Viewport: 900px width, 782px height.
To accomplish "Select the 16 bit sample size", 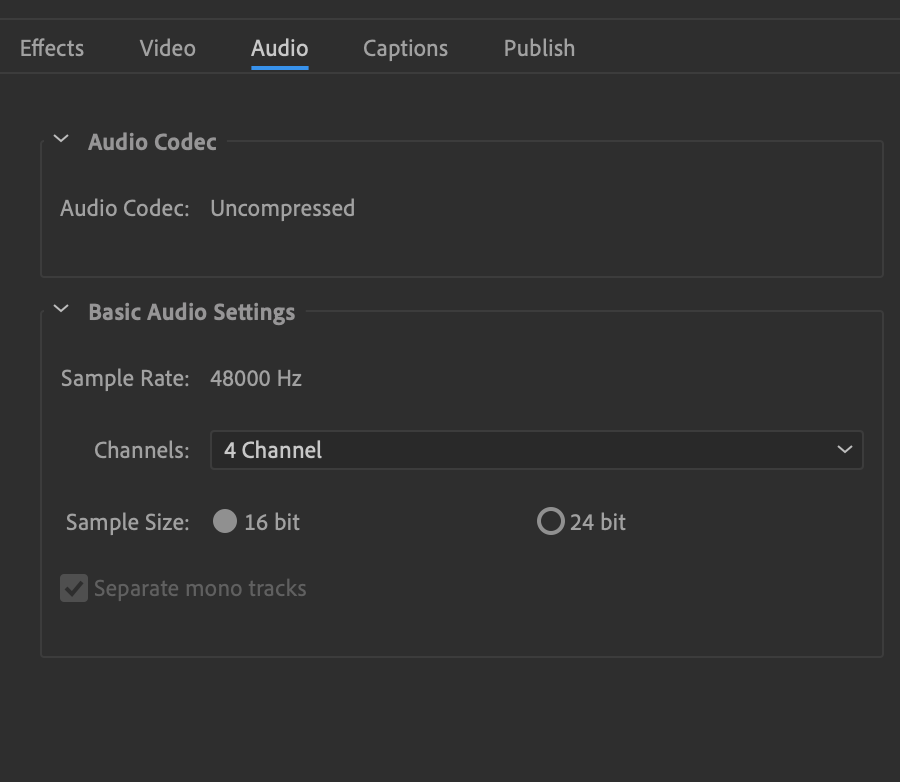I will (225, 521).
